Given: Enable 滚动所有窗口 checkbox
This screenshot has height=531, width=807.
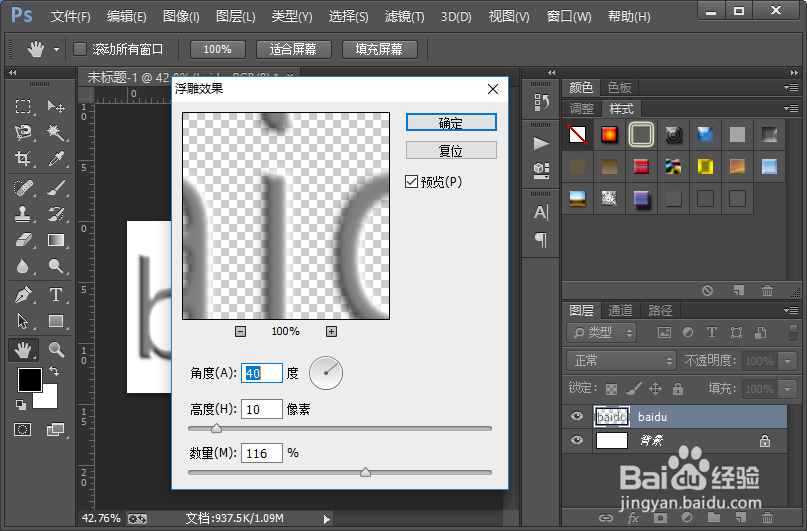Looking at the screenshot, I should coord(80,49).
